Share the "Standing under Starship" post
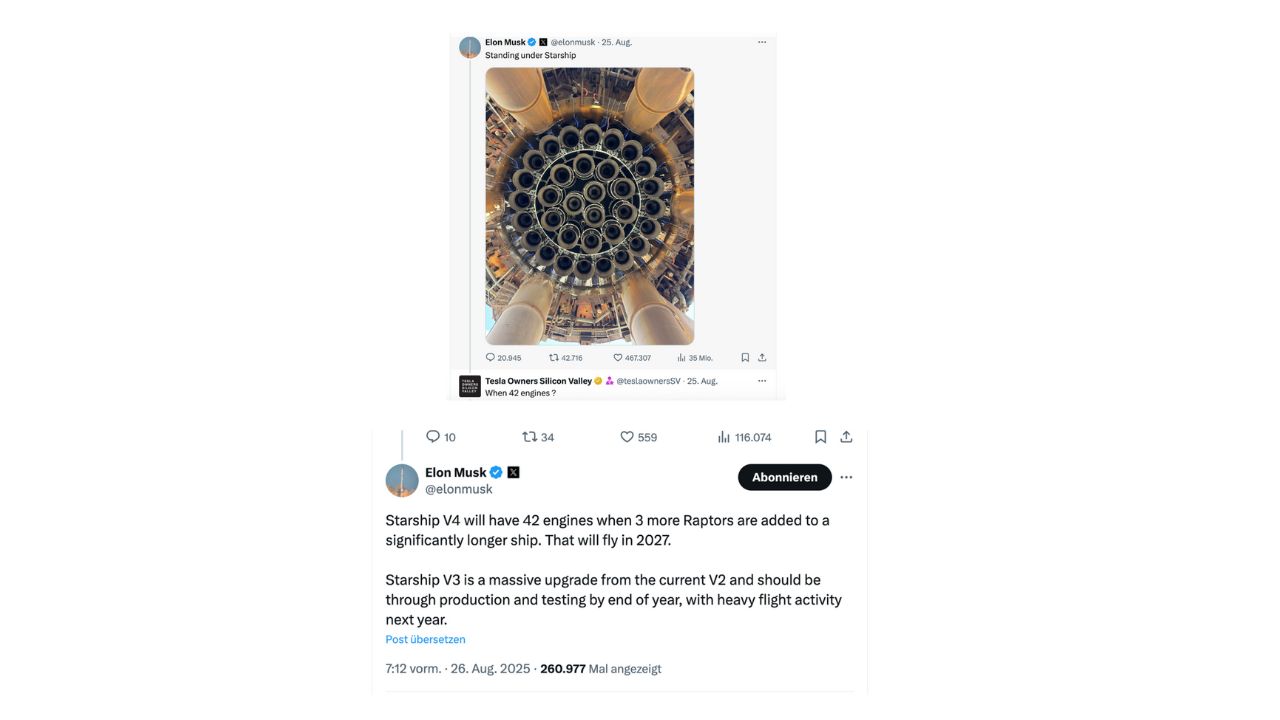The width and height of the screenshot is (1280, 720). click(762, 358)
